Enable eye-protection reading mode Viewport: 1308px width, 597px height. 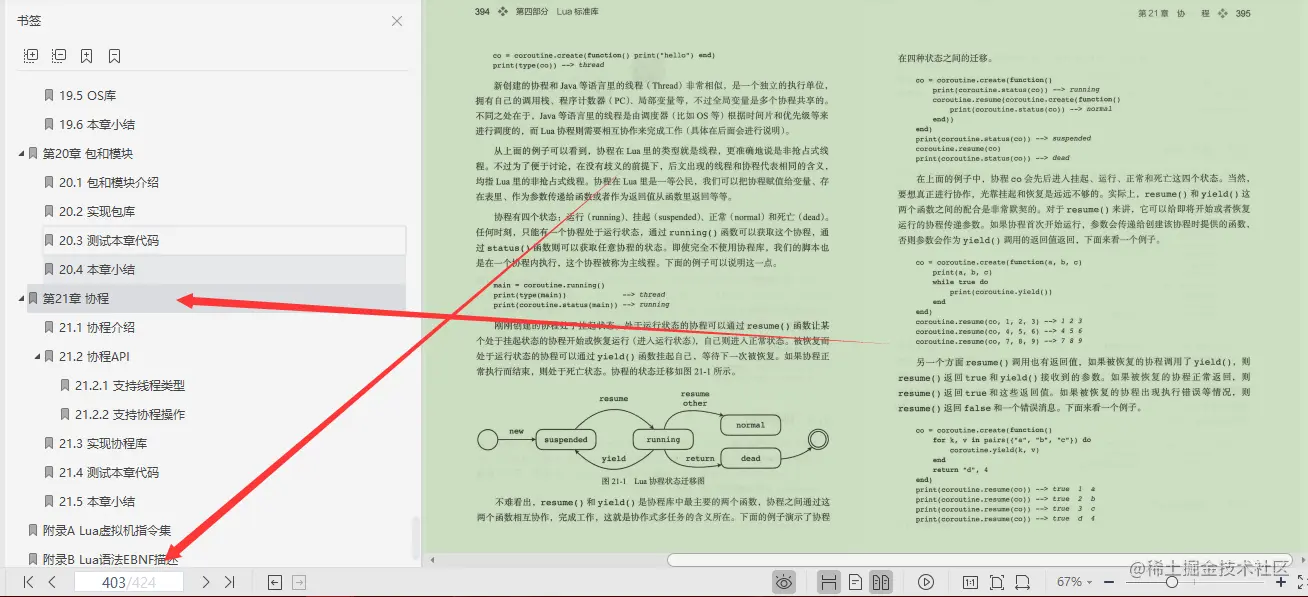[784, 581]
